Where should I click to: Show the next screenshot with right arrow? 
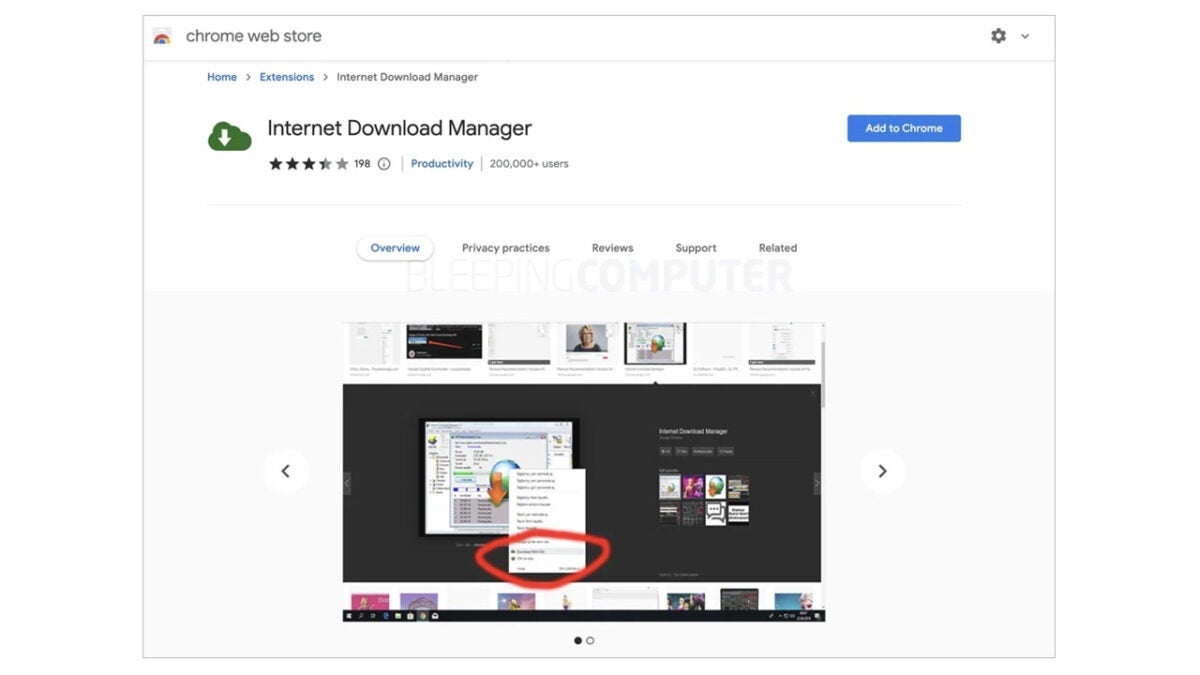coord(882,471)
